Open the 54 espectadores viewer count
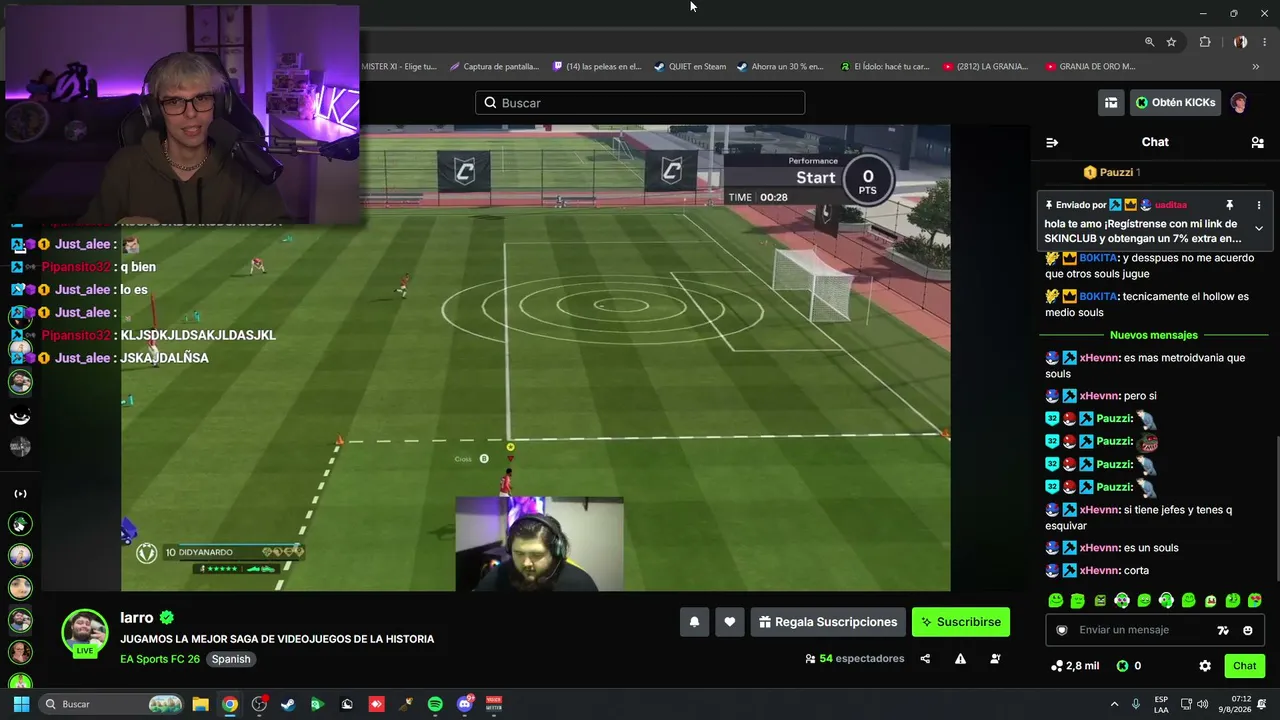 pyautogui.click(x=855, y=659)
